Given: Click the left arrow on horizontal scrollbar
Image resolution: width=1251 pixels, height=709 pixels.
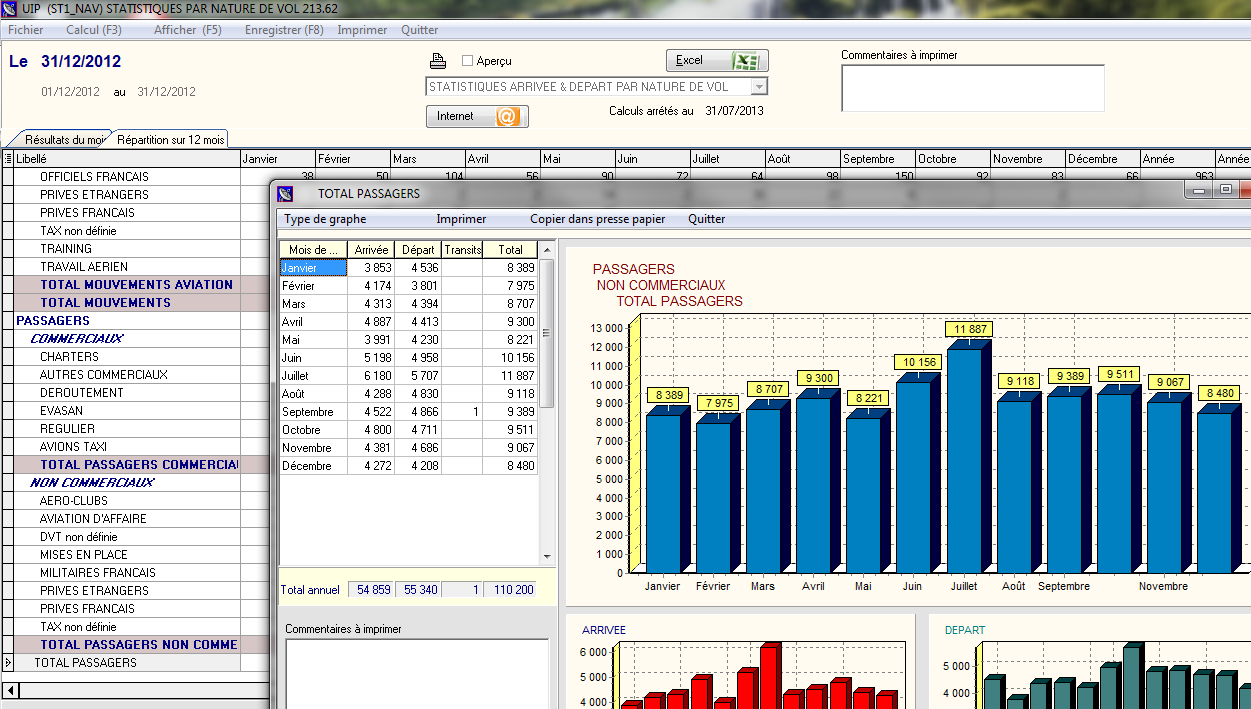Looking at the screenshot, I should [x=10, y=691].
